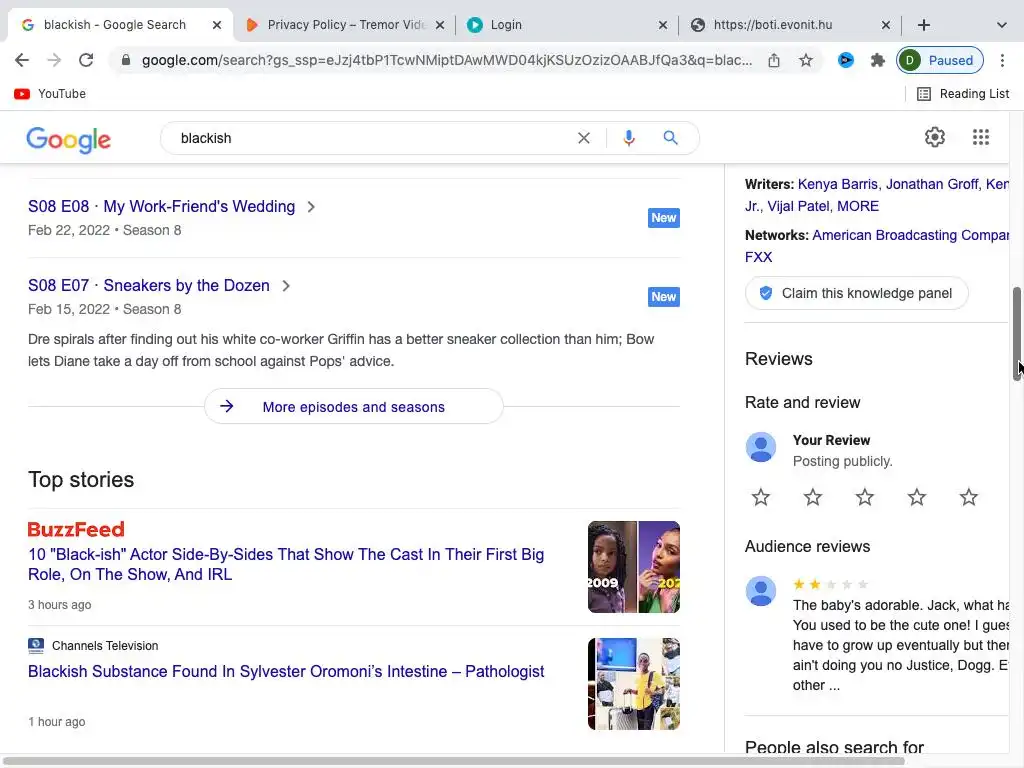The height and width of the screenshot is (768, 1024).
Task: Click the vertical page scrollbar
Action: (1017, 333)
